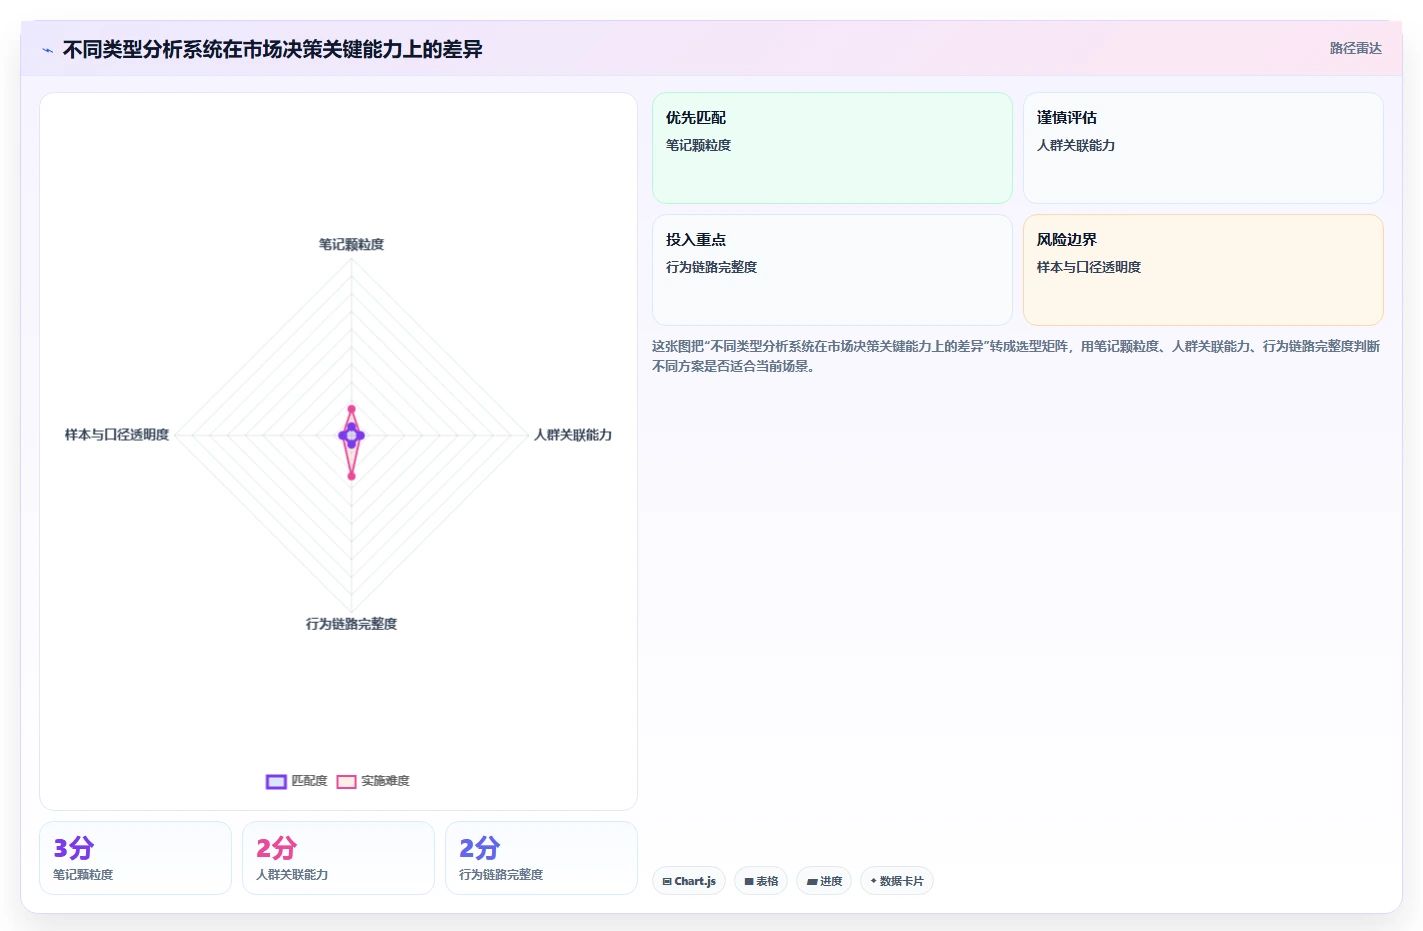Image resolution: width=1423 pixels, height=931 pixels.
Task: Click the 行为链路完整度 radar axis label
Action: [x=351, y=624]
